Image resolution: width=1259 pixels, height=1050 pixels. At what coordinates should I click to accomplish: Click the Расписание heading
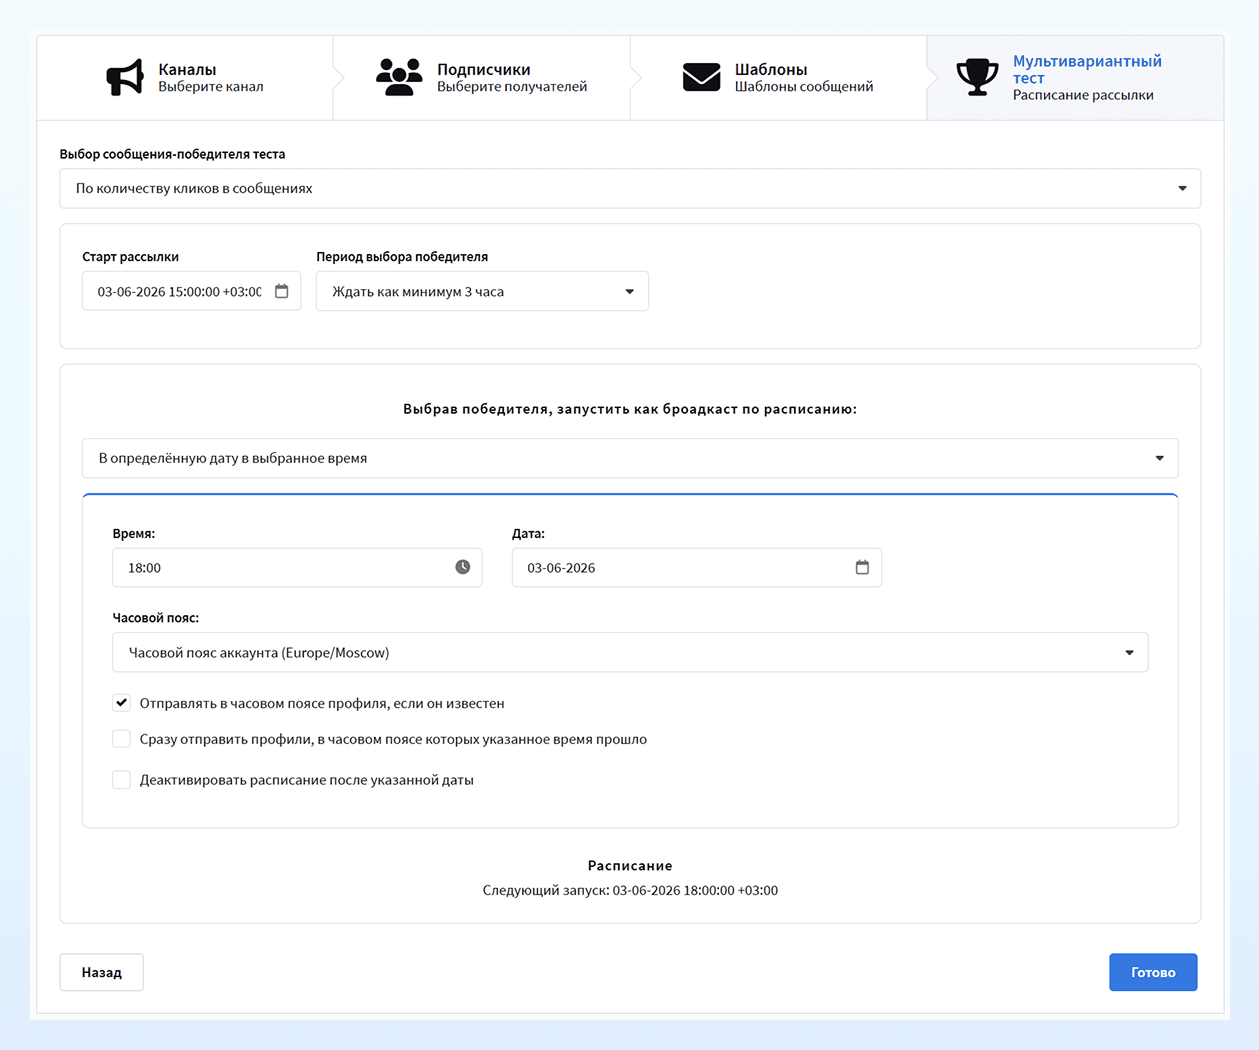[x=630, y=865]
